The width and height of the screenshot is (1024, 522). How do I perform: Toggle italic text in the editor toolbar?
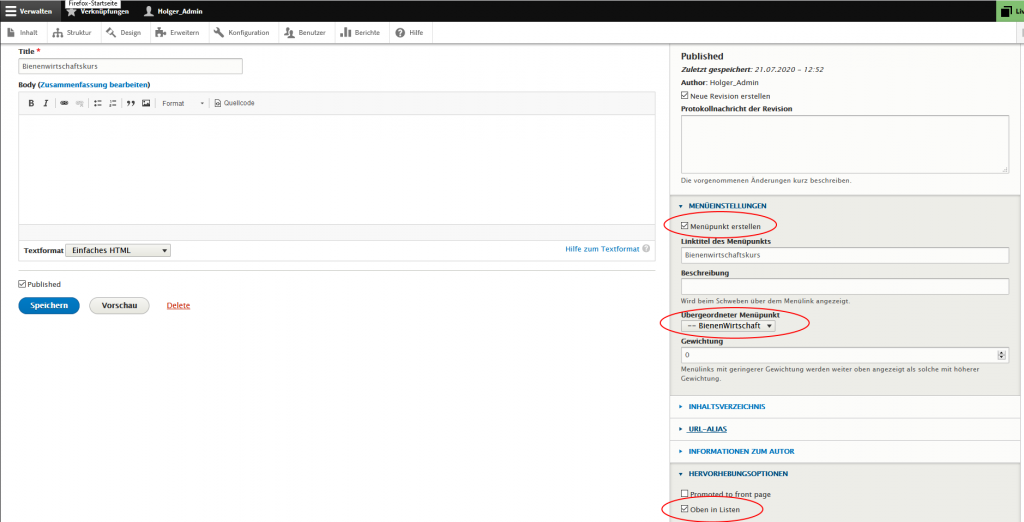point(45,103)
